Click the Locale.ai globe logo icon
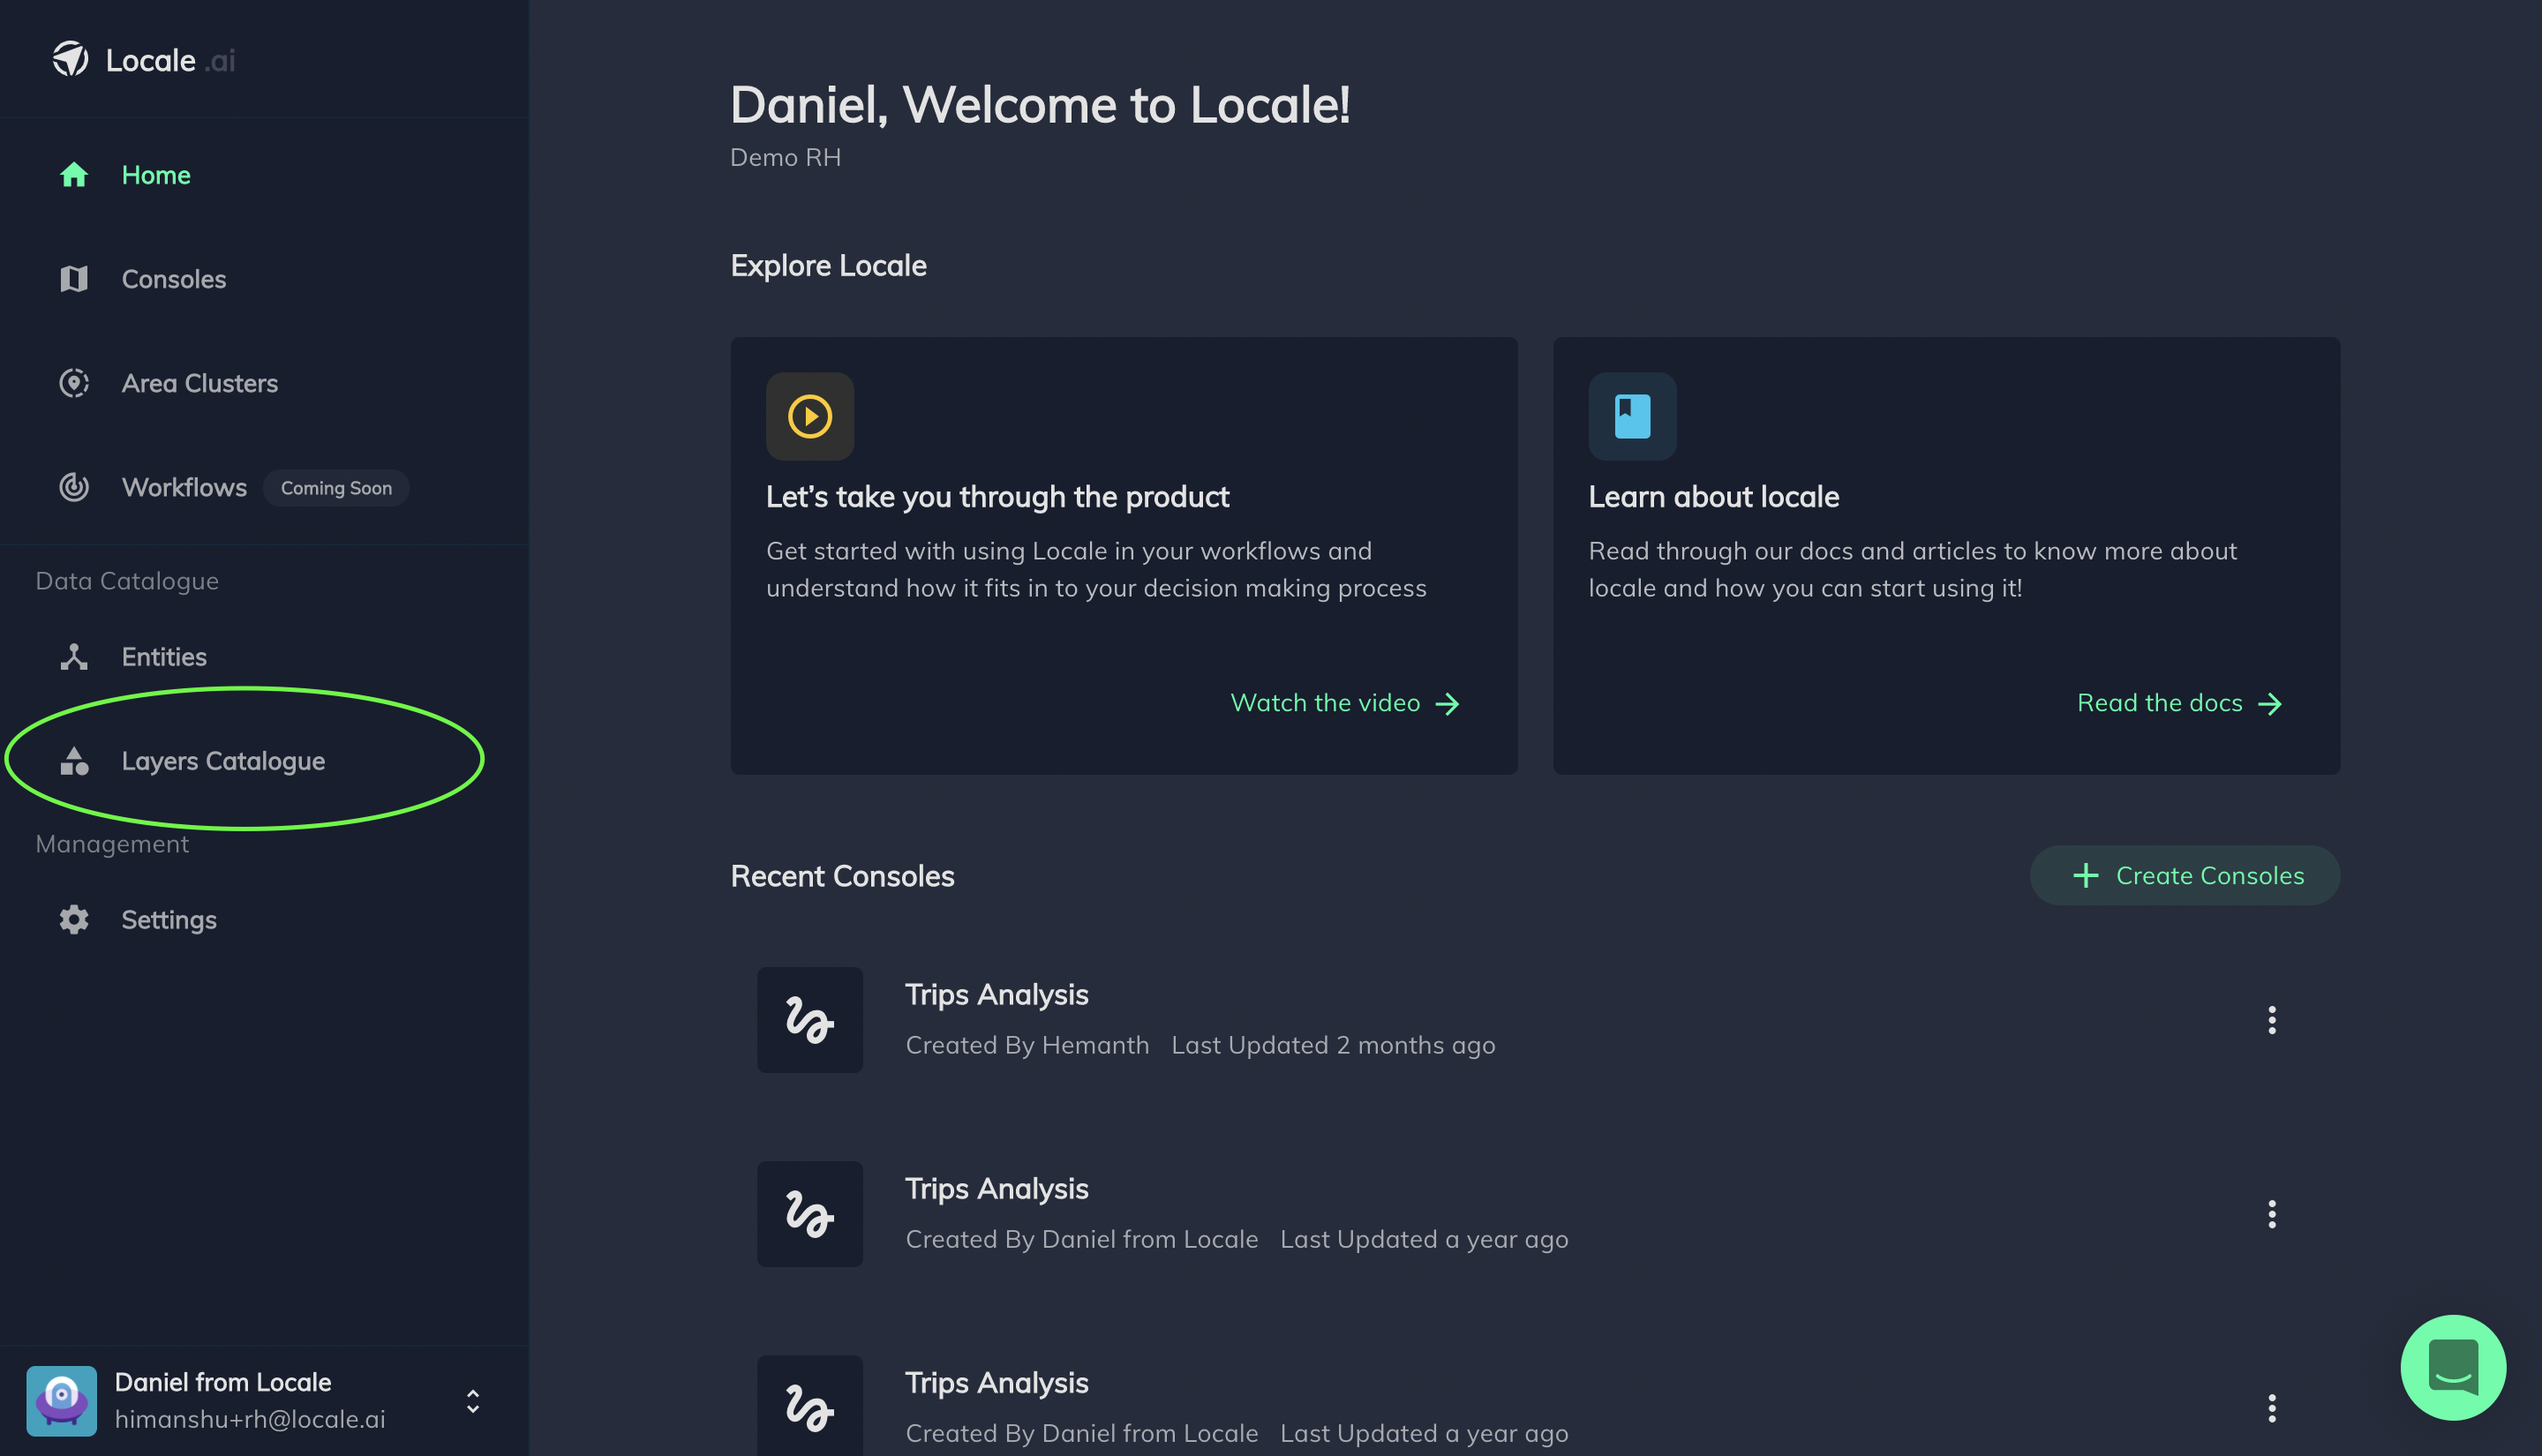The width and height of the screenshot is (2542, 1456). [x=71, y=59]
